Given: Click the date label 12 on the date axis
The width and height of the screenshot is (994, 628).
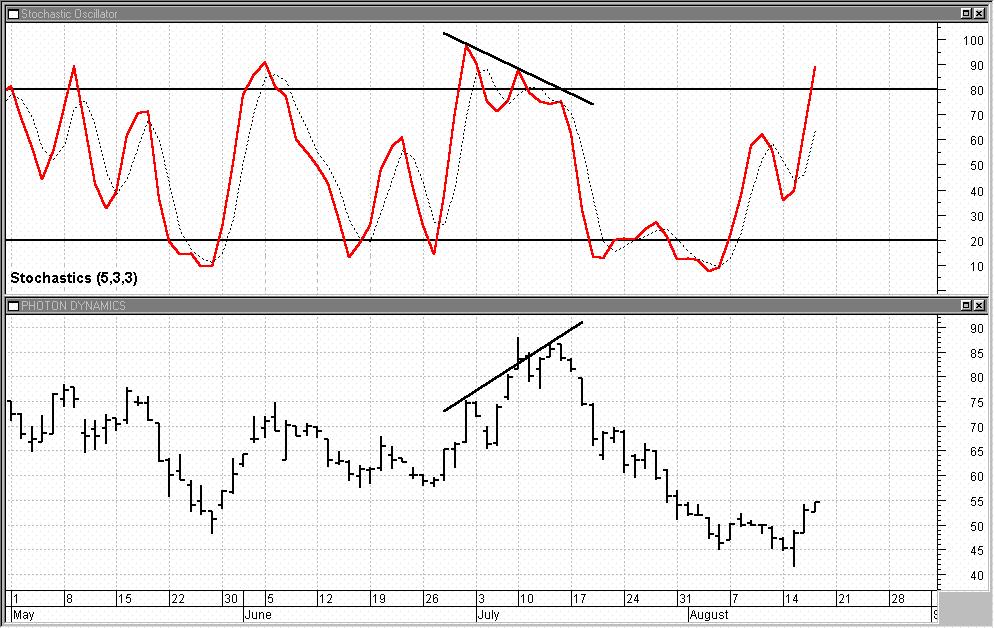Looking at the screenshot, I should click(x=325, y=599).
